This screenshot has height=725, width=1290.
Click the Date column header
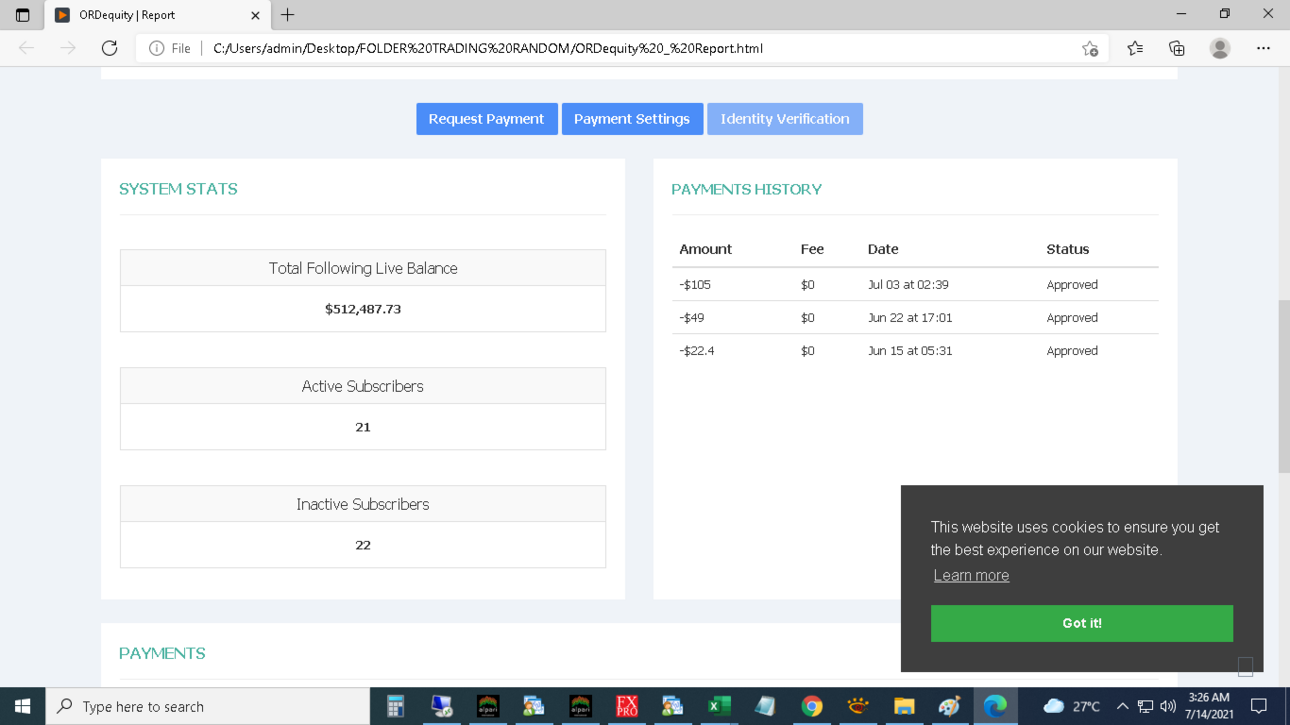coord(883,249)
